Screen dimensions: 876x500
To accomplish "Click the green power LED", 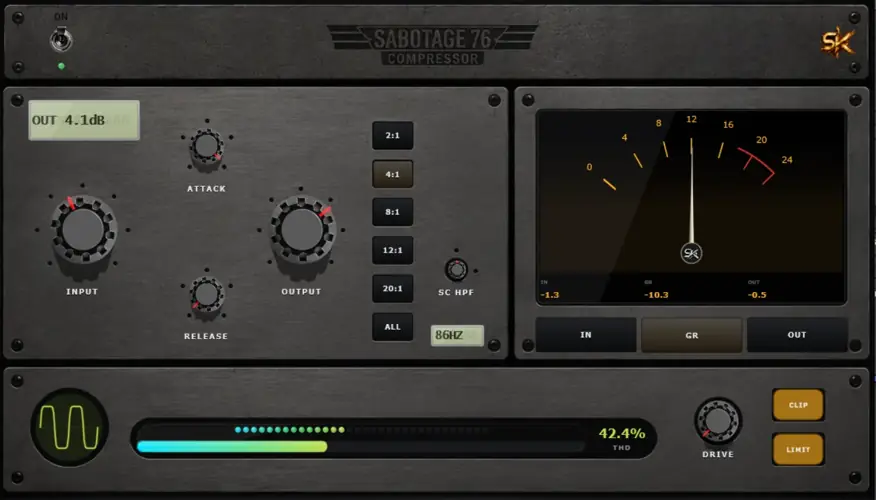I will coord(61,66).
